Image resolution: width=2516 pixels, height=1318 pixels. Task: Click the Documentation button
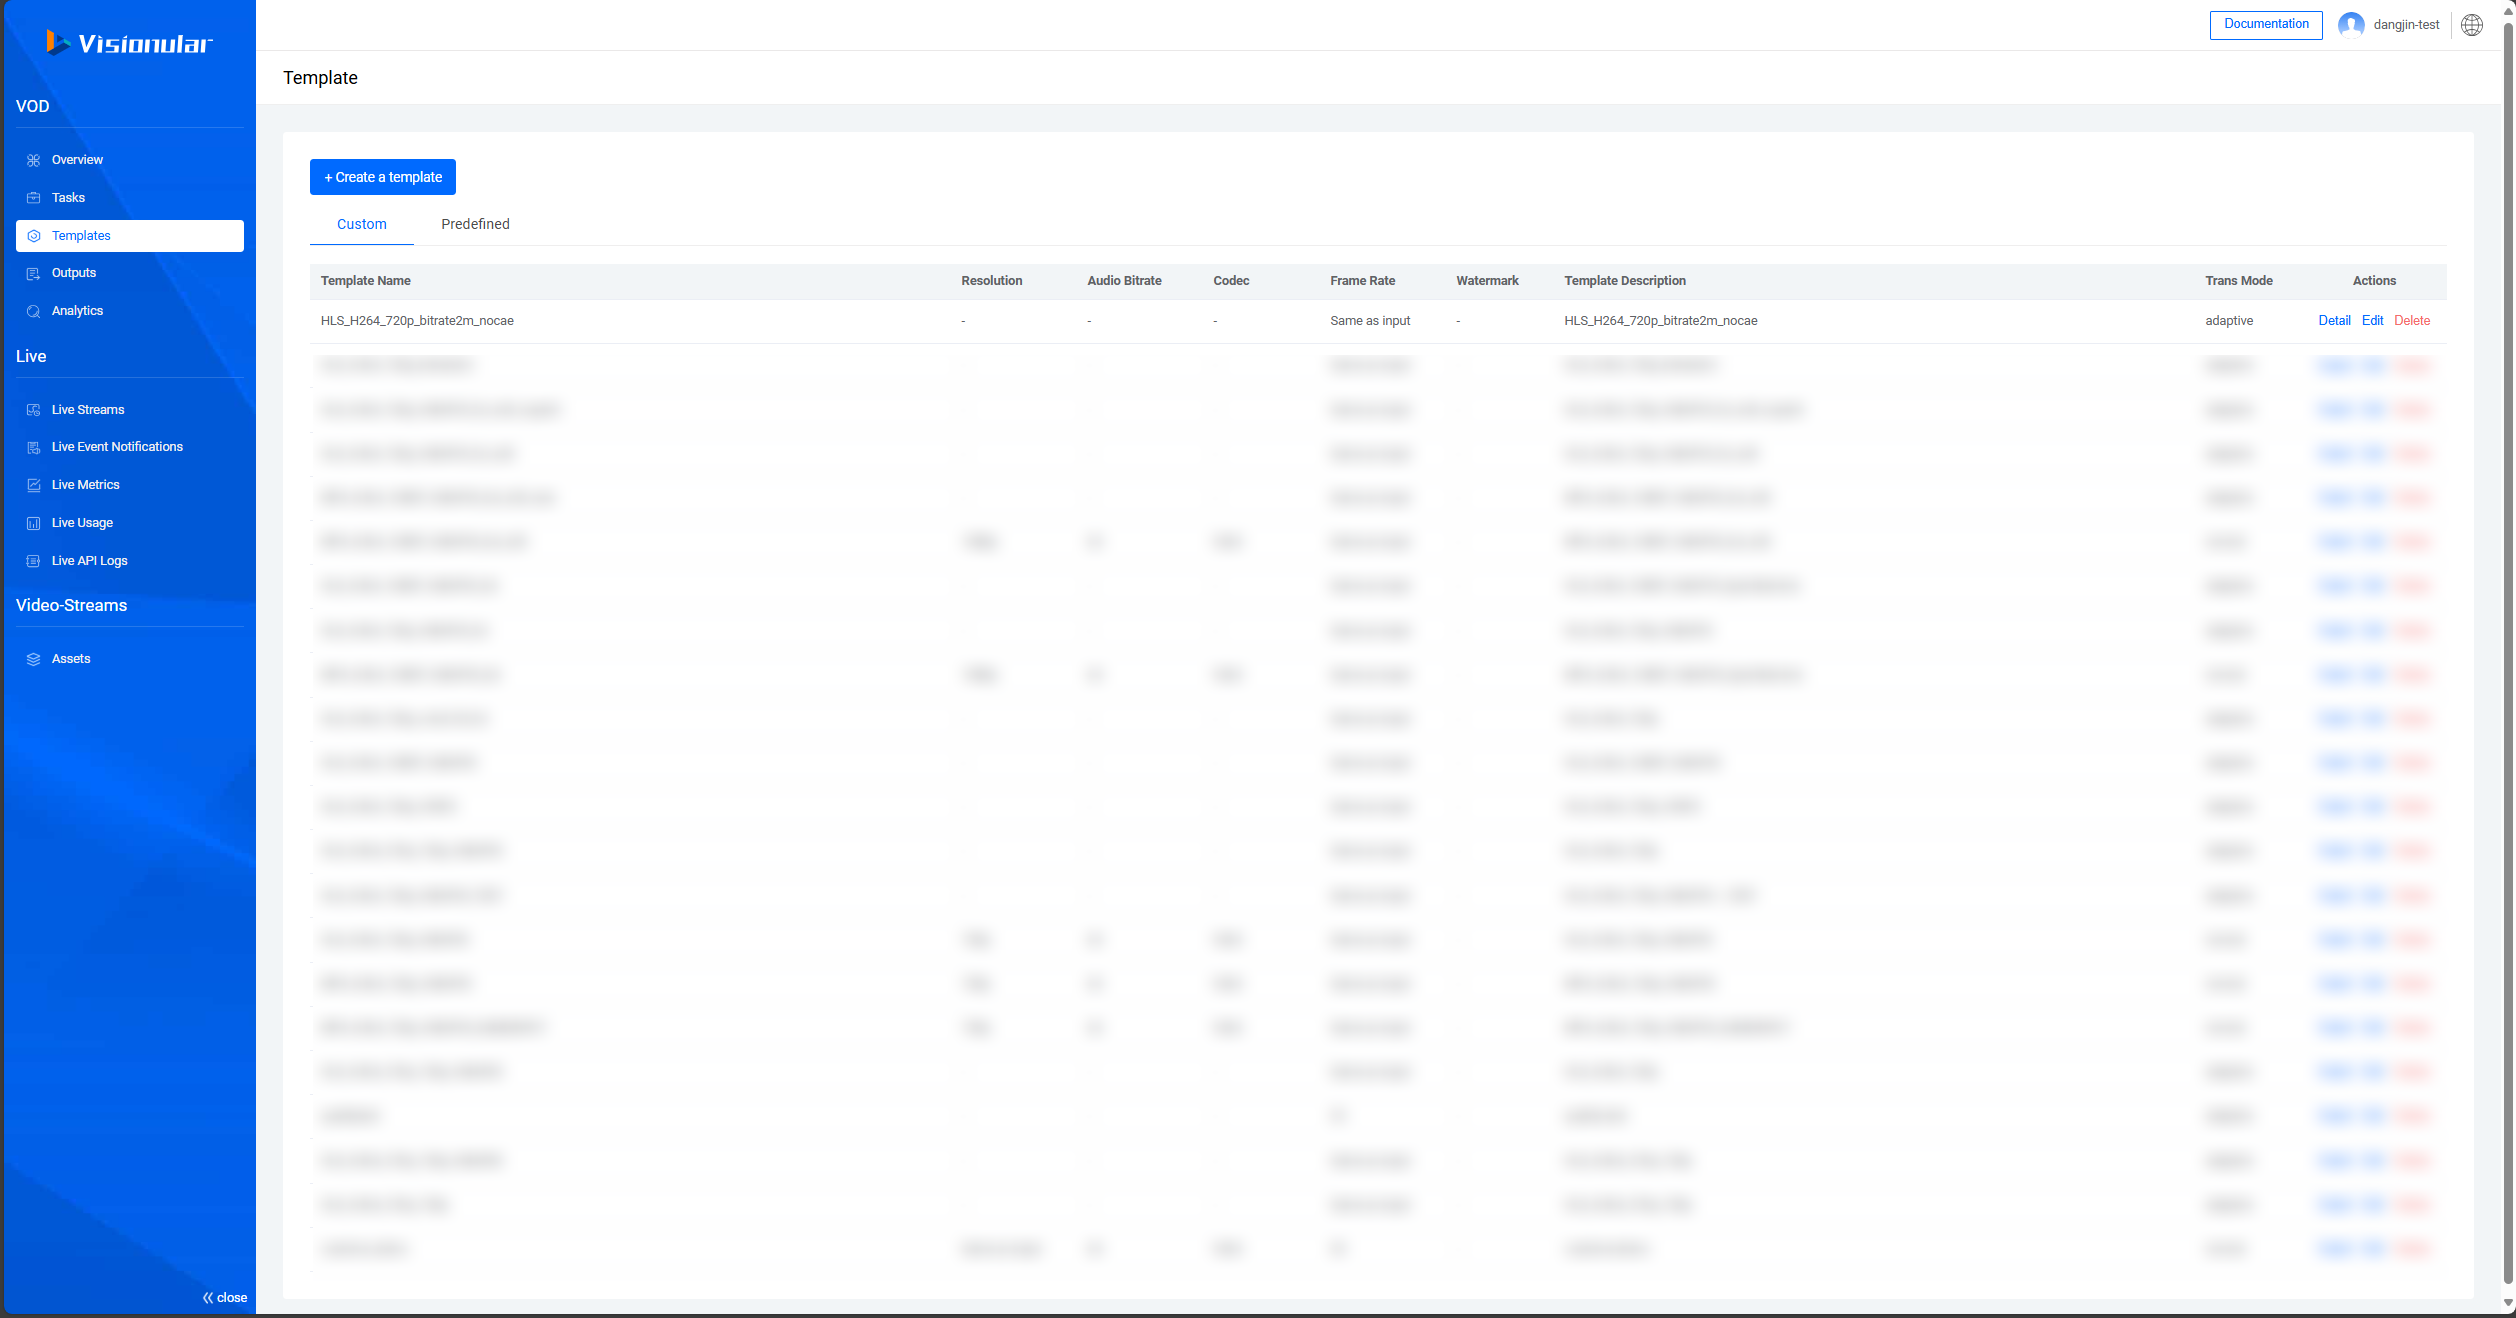click(x=2266, y=23)
